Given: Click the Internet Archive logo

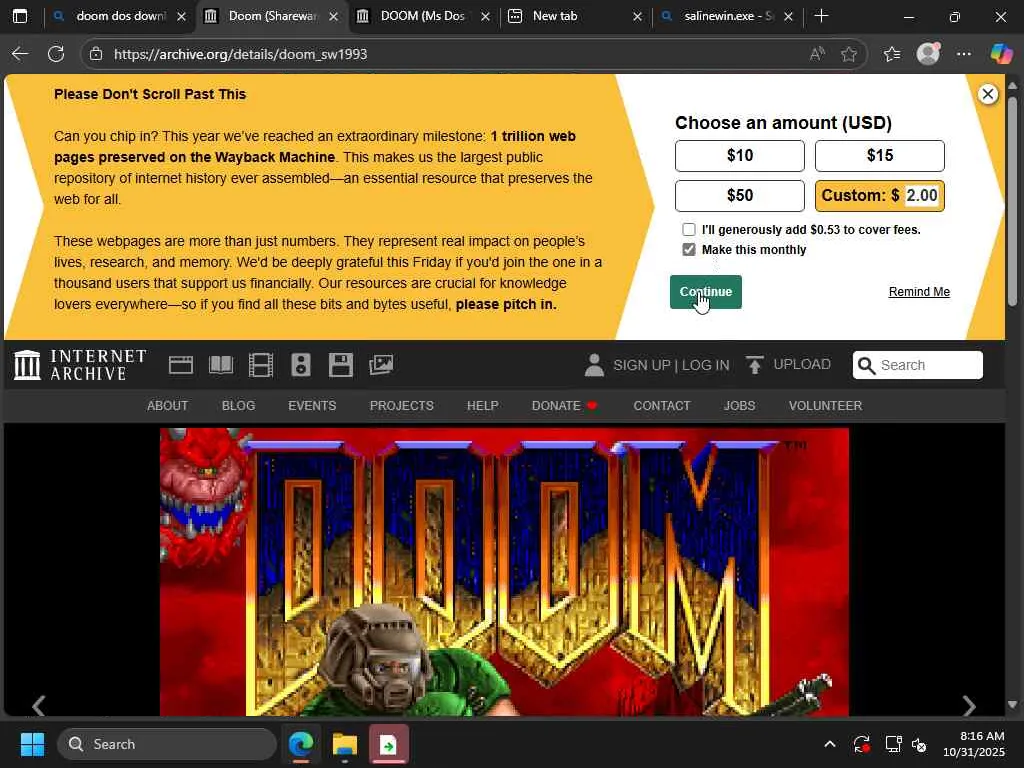Looking at the screenshot, I should click(x=80, y=365).
